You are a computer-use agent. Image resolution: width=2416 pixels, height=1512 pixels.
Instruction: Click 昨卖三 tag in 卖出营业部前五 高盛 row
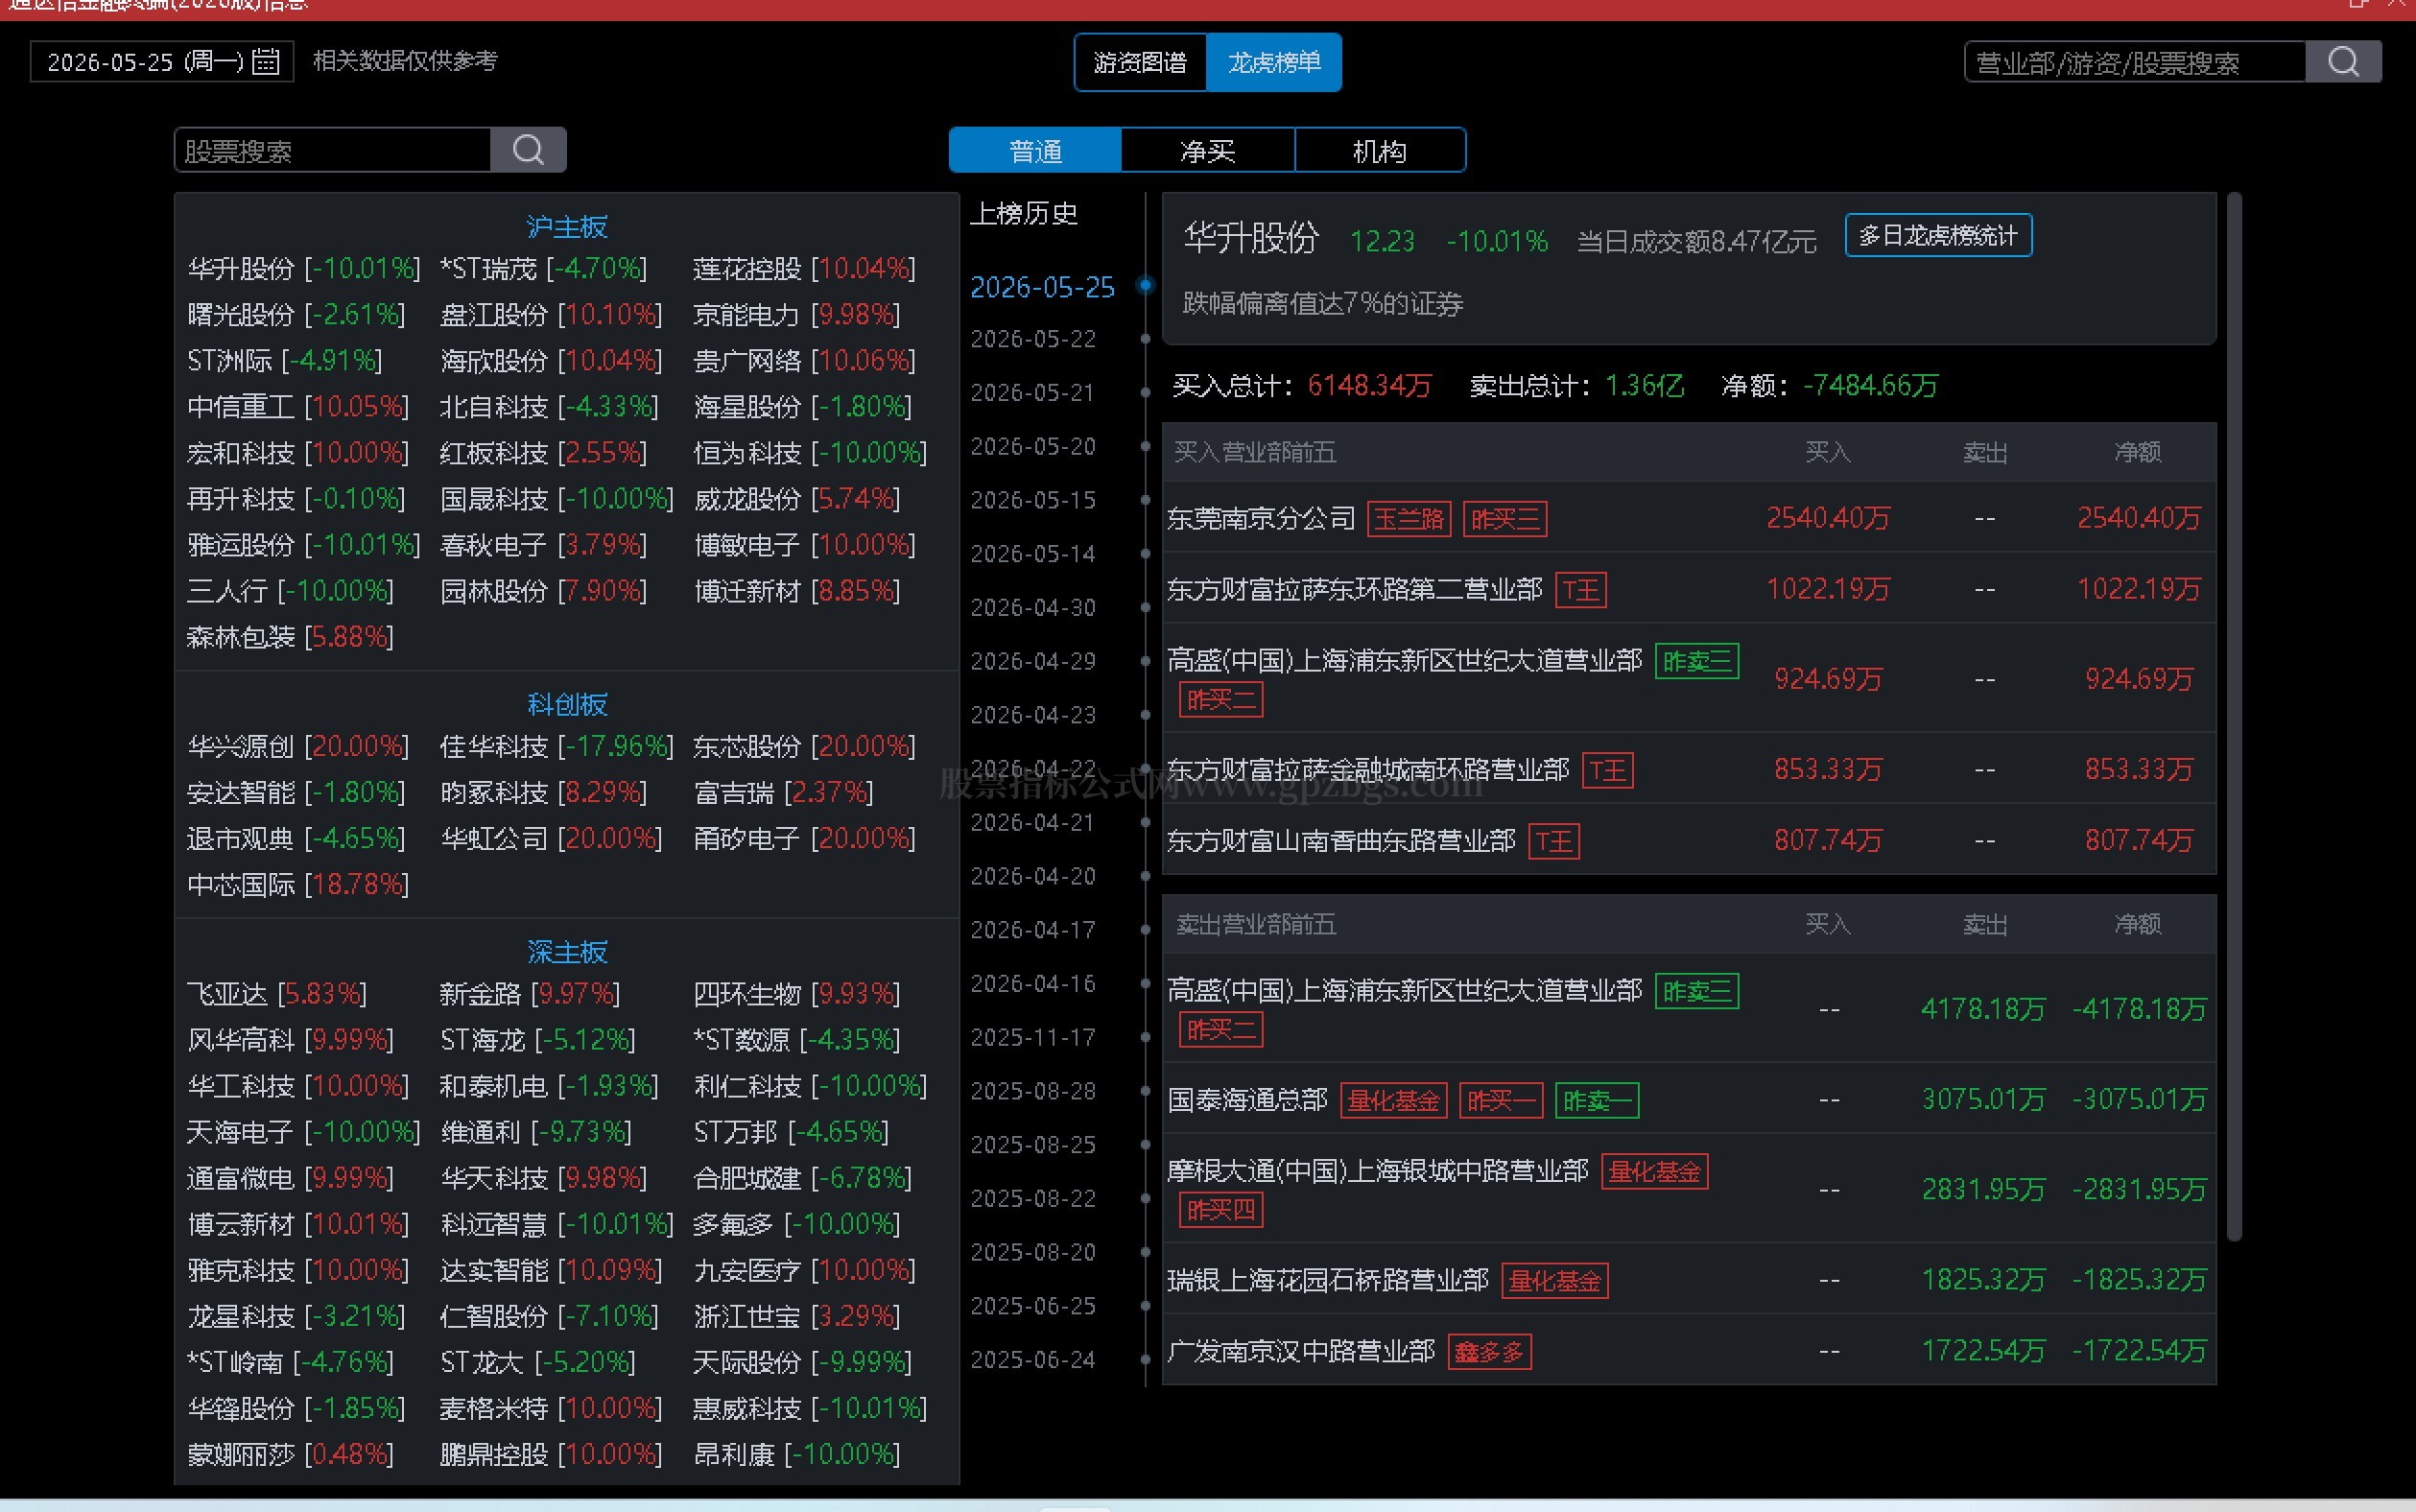click(1697, 991)
